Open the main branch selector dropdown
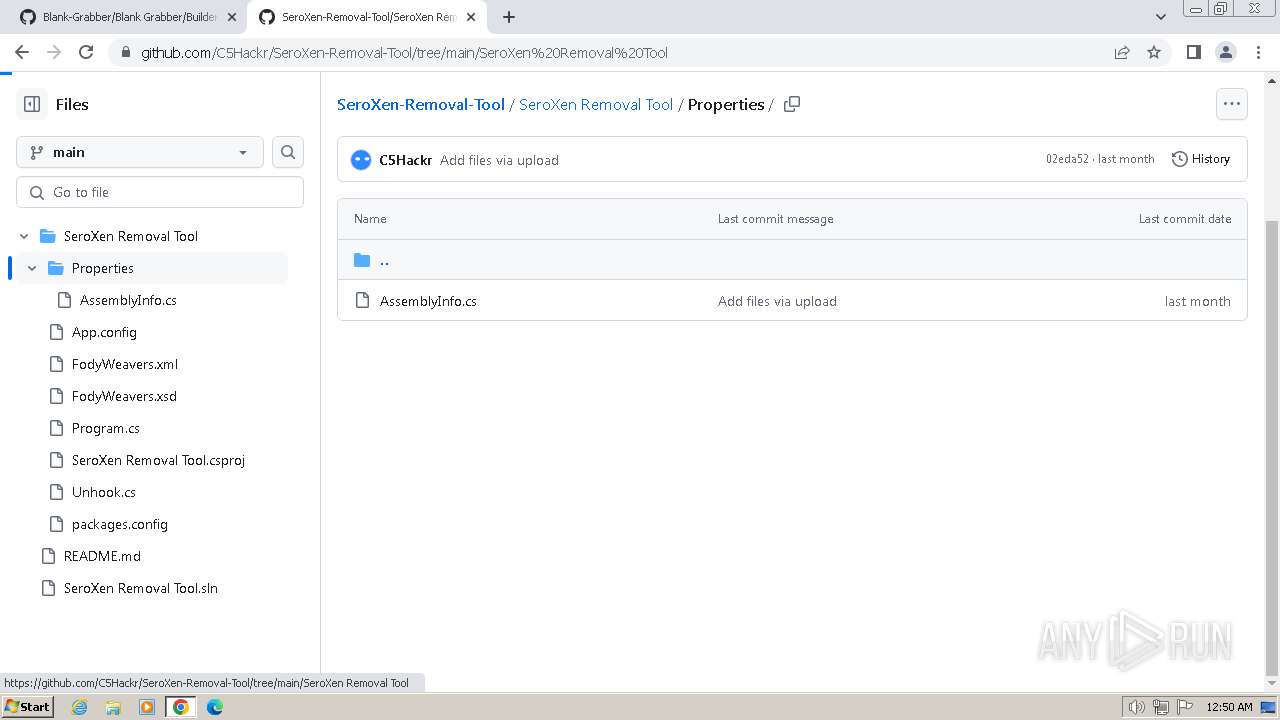Image resolution: width=1280 pixels, height=720 pixels. [x=140, y=152]
